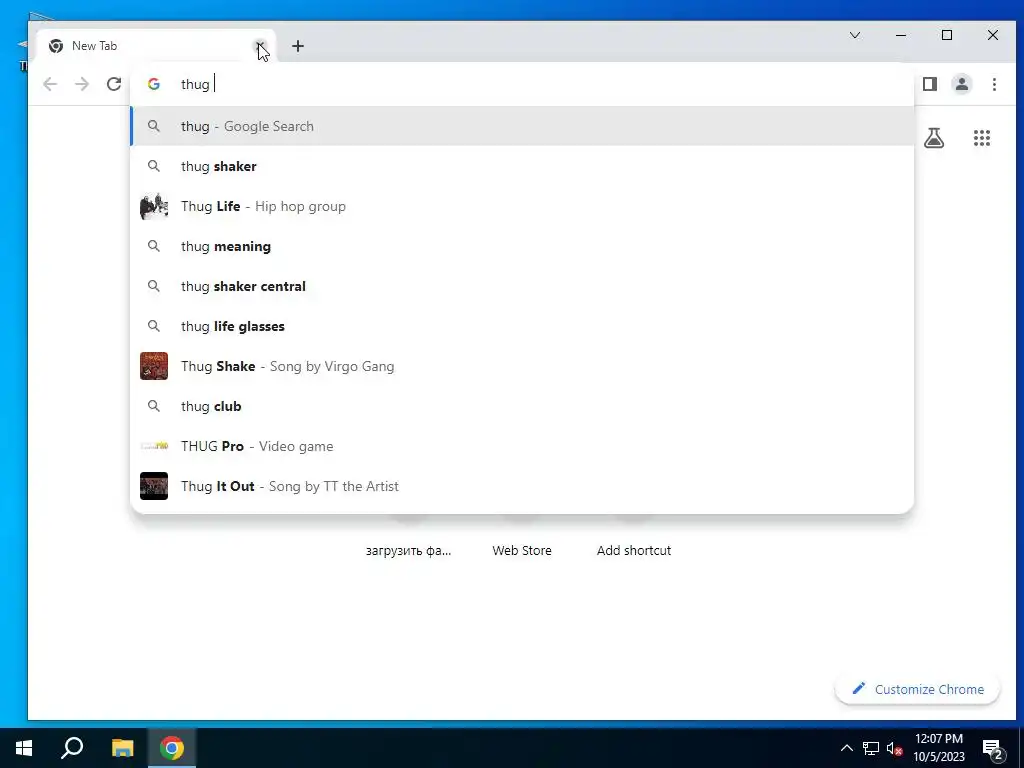
Task: Open the Web Store shortcut
Action: (x=522, y=551)
